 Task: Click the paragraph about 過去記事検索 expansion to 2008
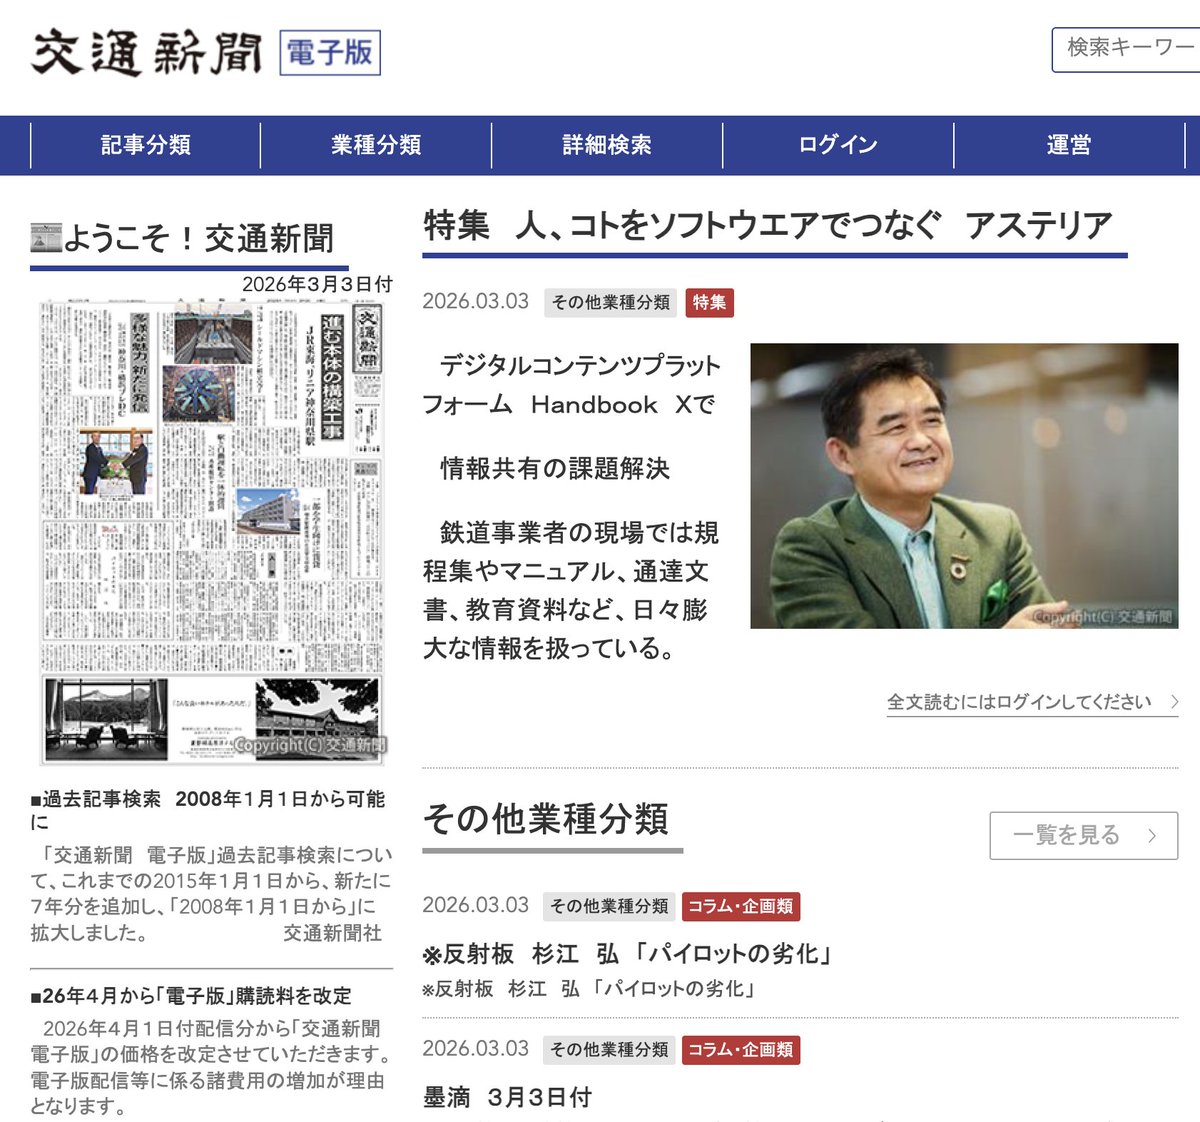[211, 894]
